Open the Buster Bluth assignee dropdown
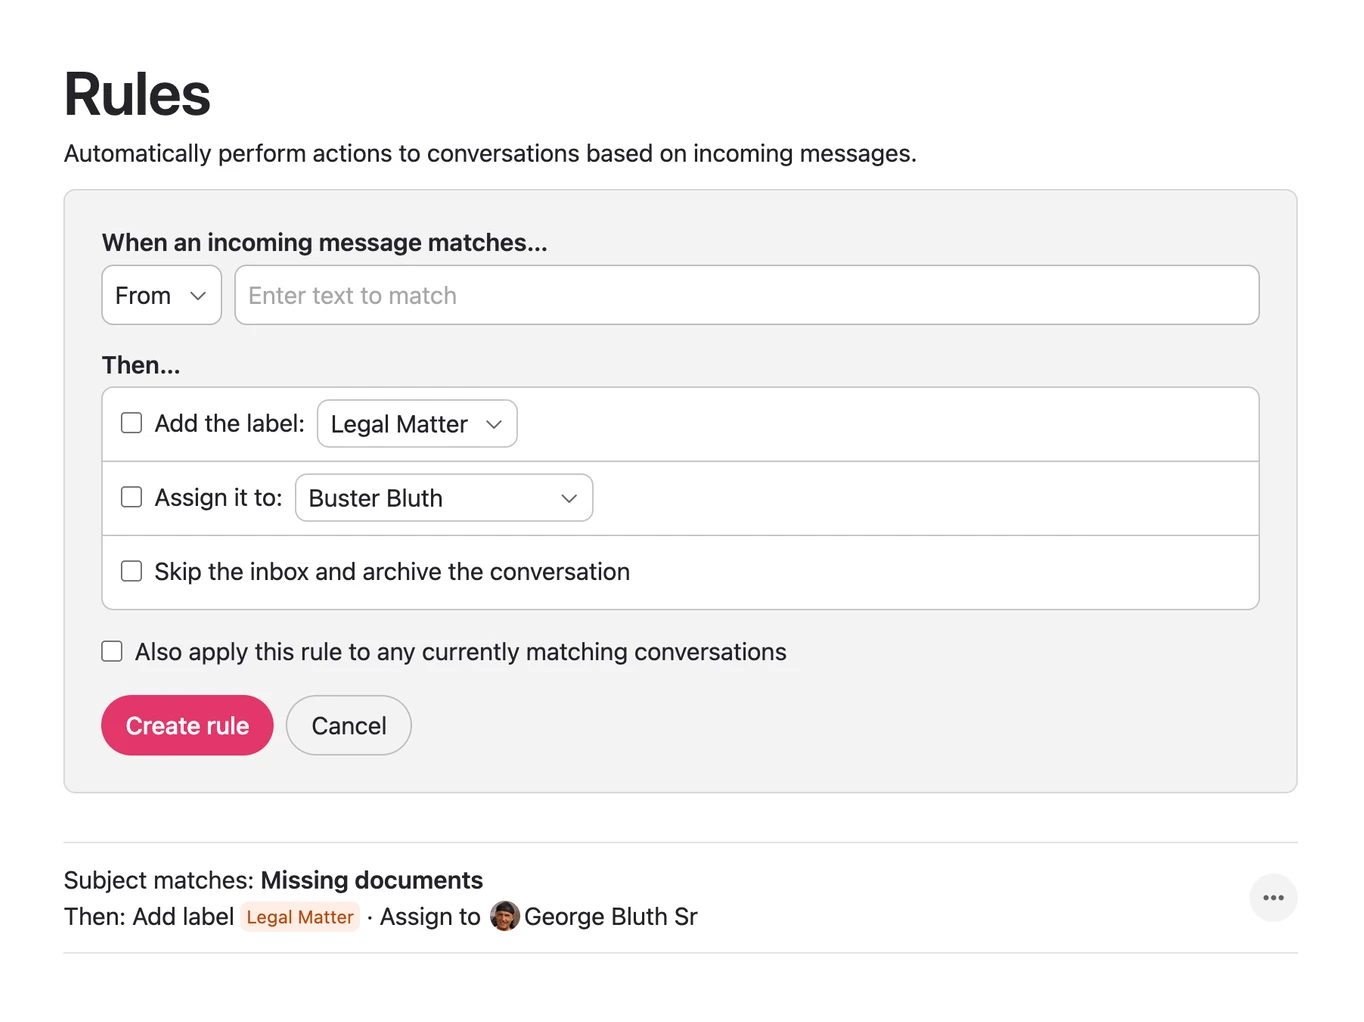The image size is (1364, 1022). [x=444, y=498]
